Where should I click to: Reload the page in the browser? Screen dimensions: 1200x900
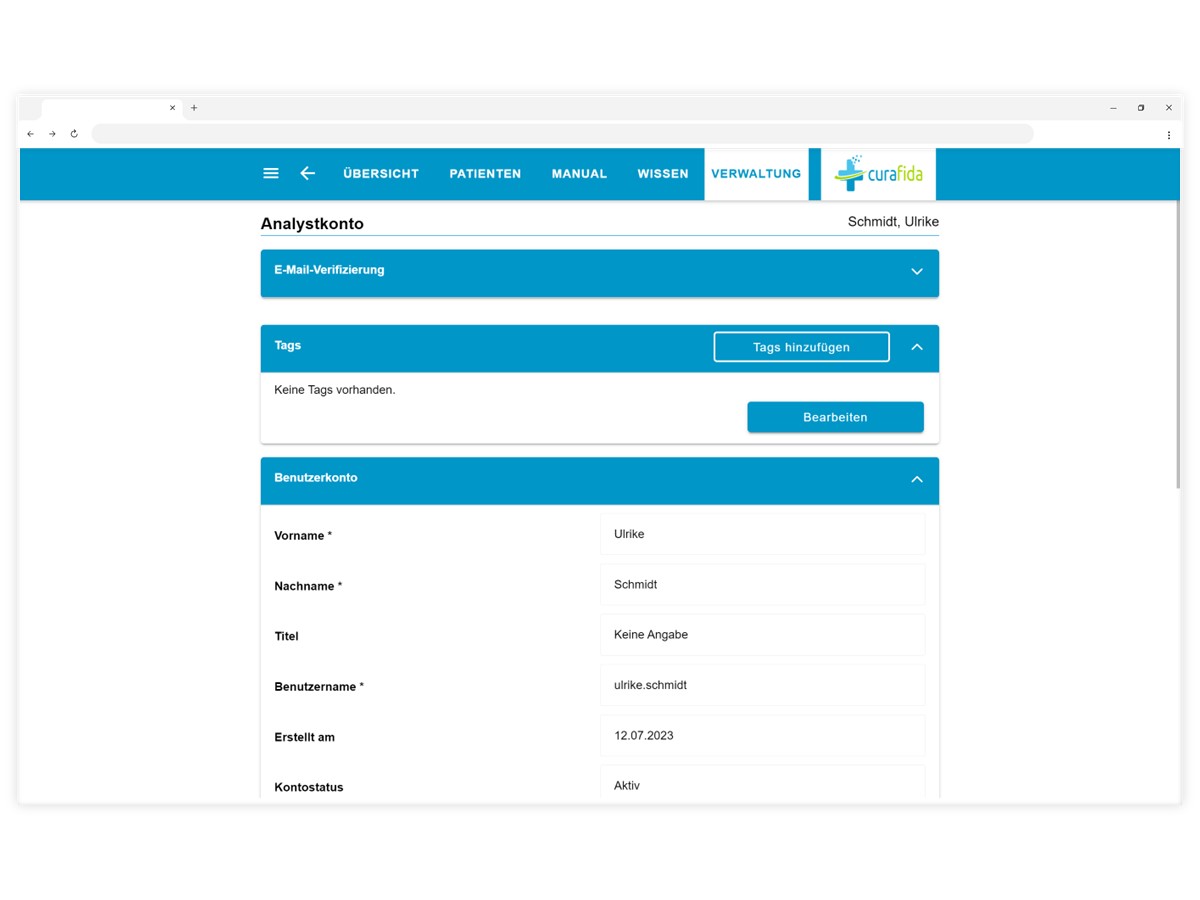coord(74,134)
